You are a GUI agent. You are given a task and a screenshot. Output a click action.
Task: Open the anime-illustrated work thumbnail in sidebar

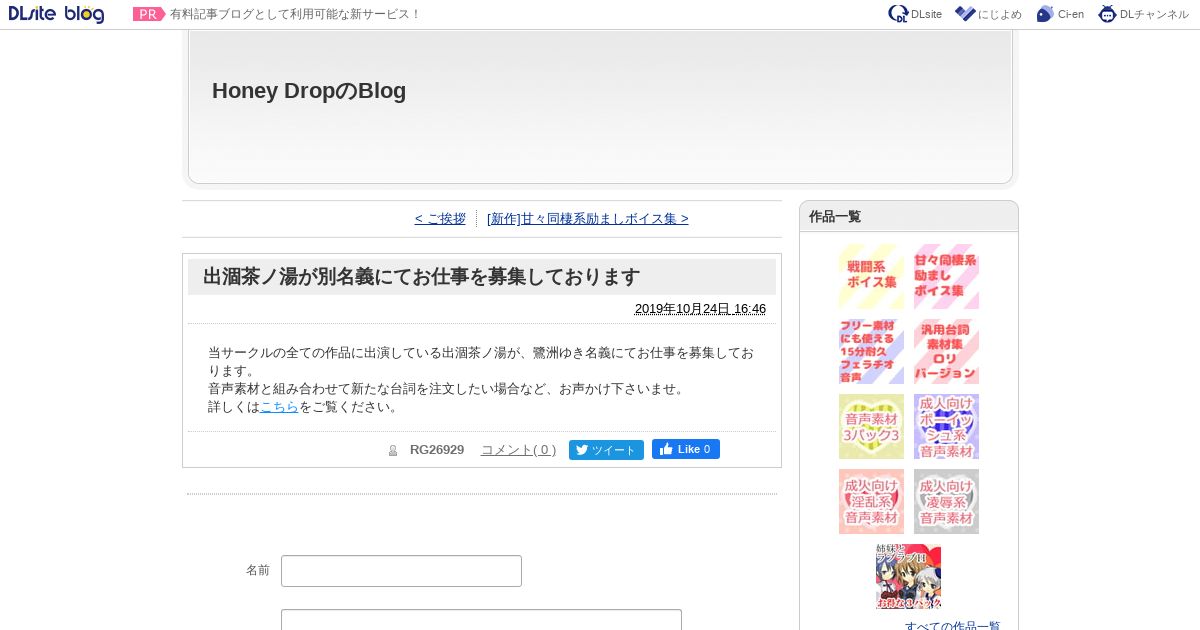point(908,577)
